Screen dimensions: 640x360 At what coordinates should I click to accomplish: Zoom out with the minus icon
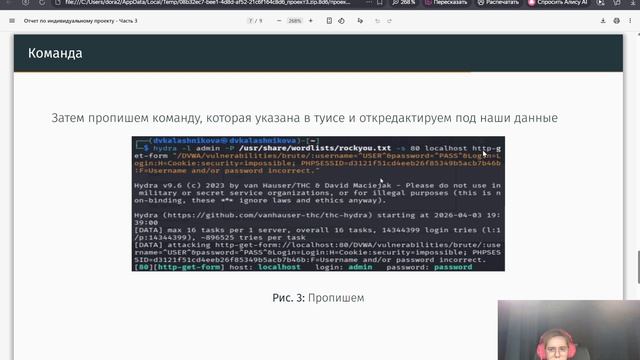[279, 21]
